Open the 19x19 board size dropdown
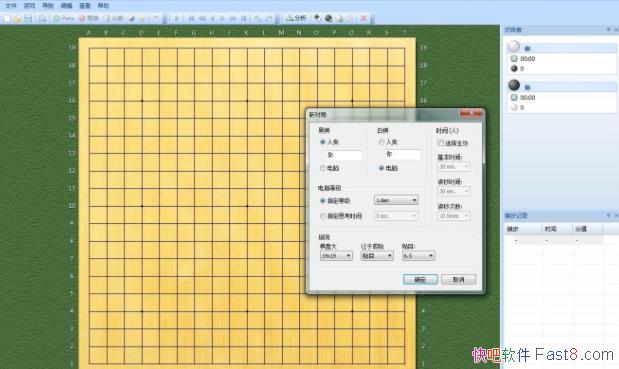The image size is (619, 369). click(336, 256)
